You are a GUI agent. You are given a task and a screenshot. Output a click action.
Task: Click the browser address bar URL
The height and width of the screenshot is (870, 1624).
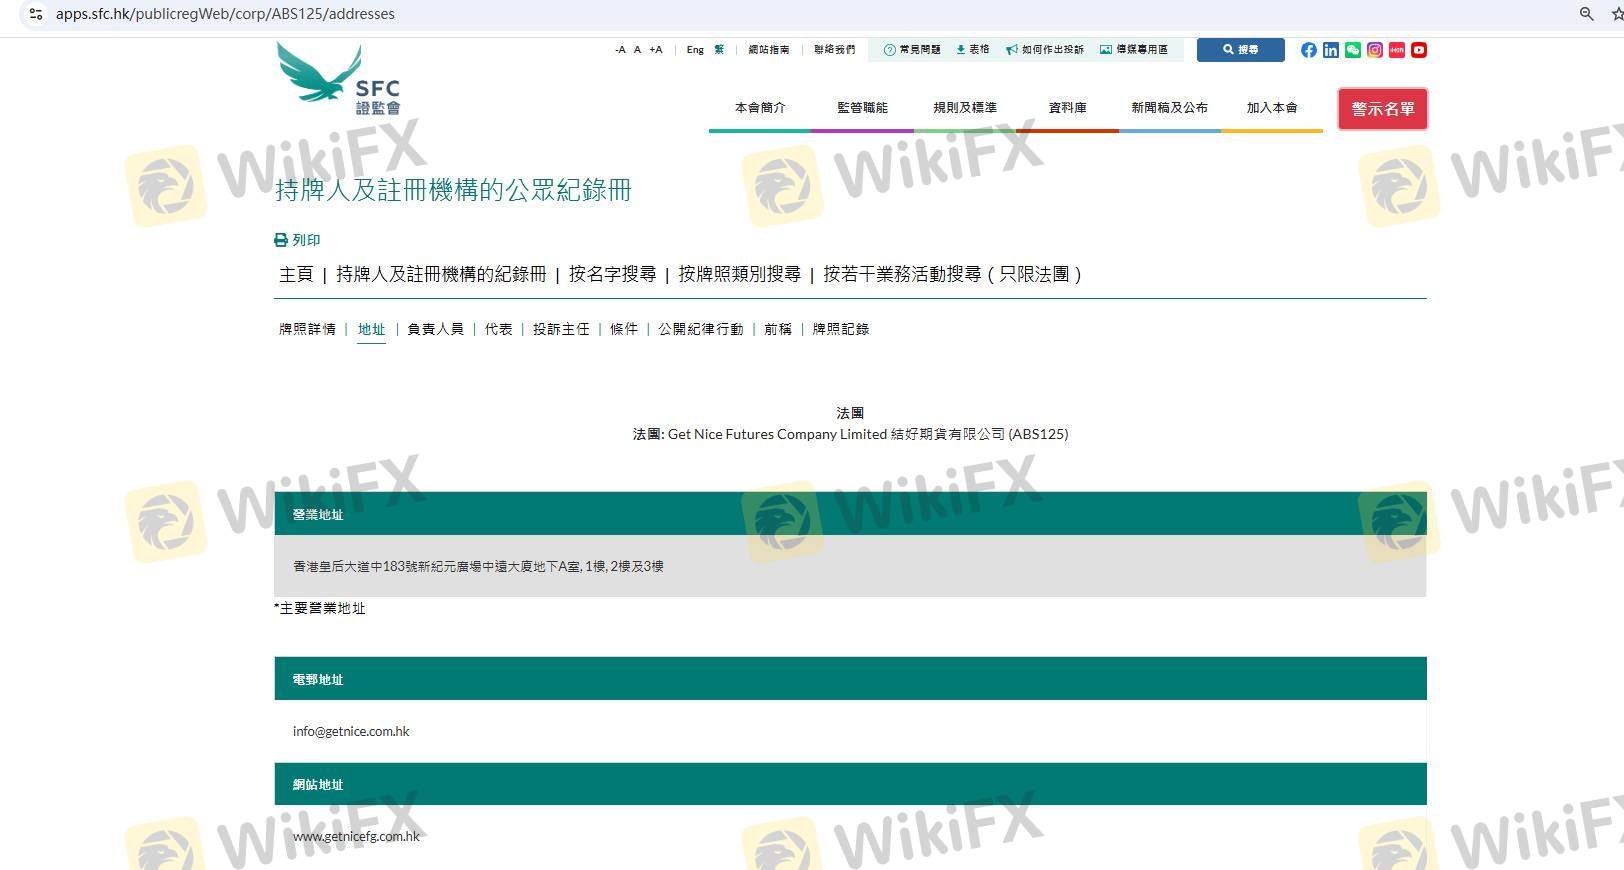225,14
